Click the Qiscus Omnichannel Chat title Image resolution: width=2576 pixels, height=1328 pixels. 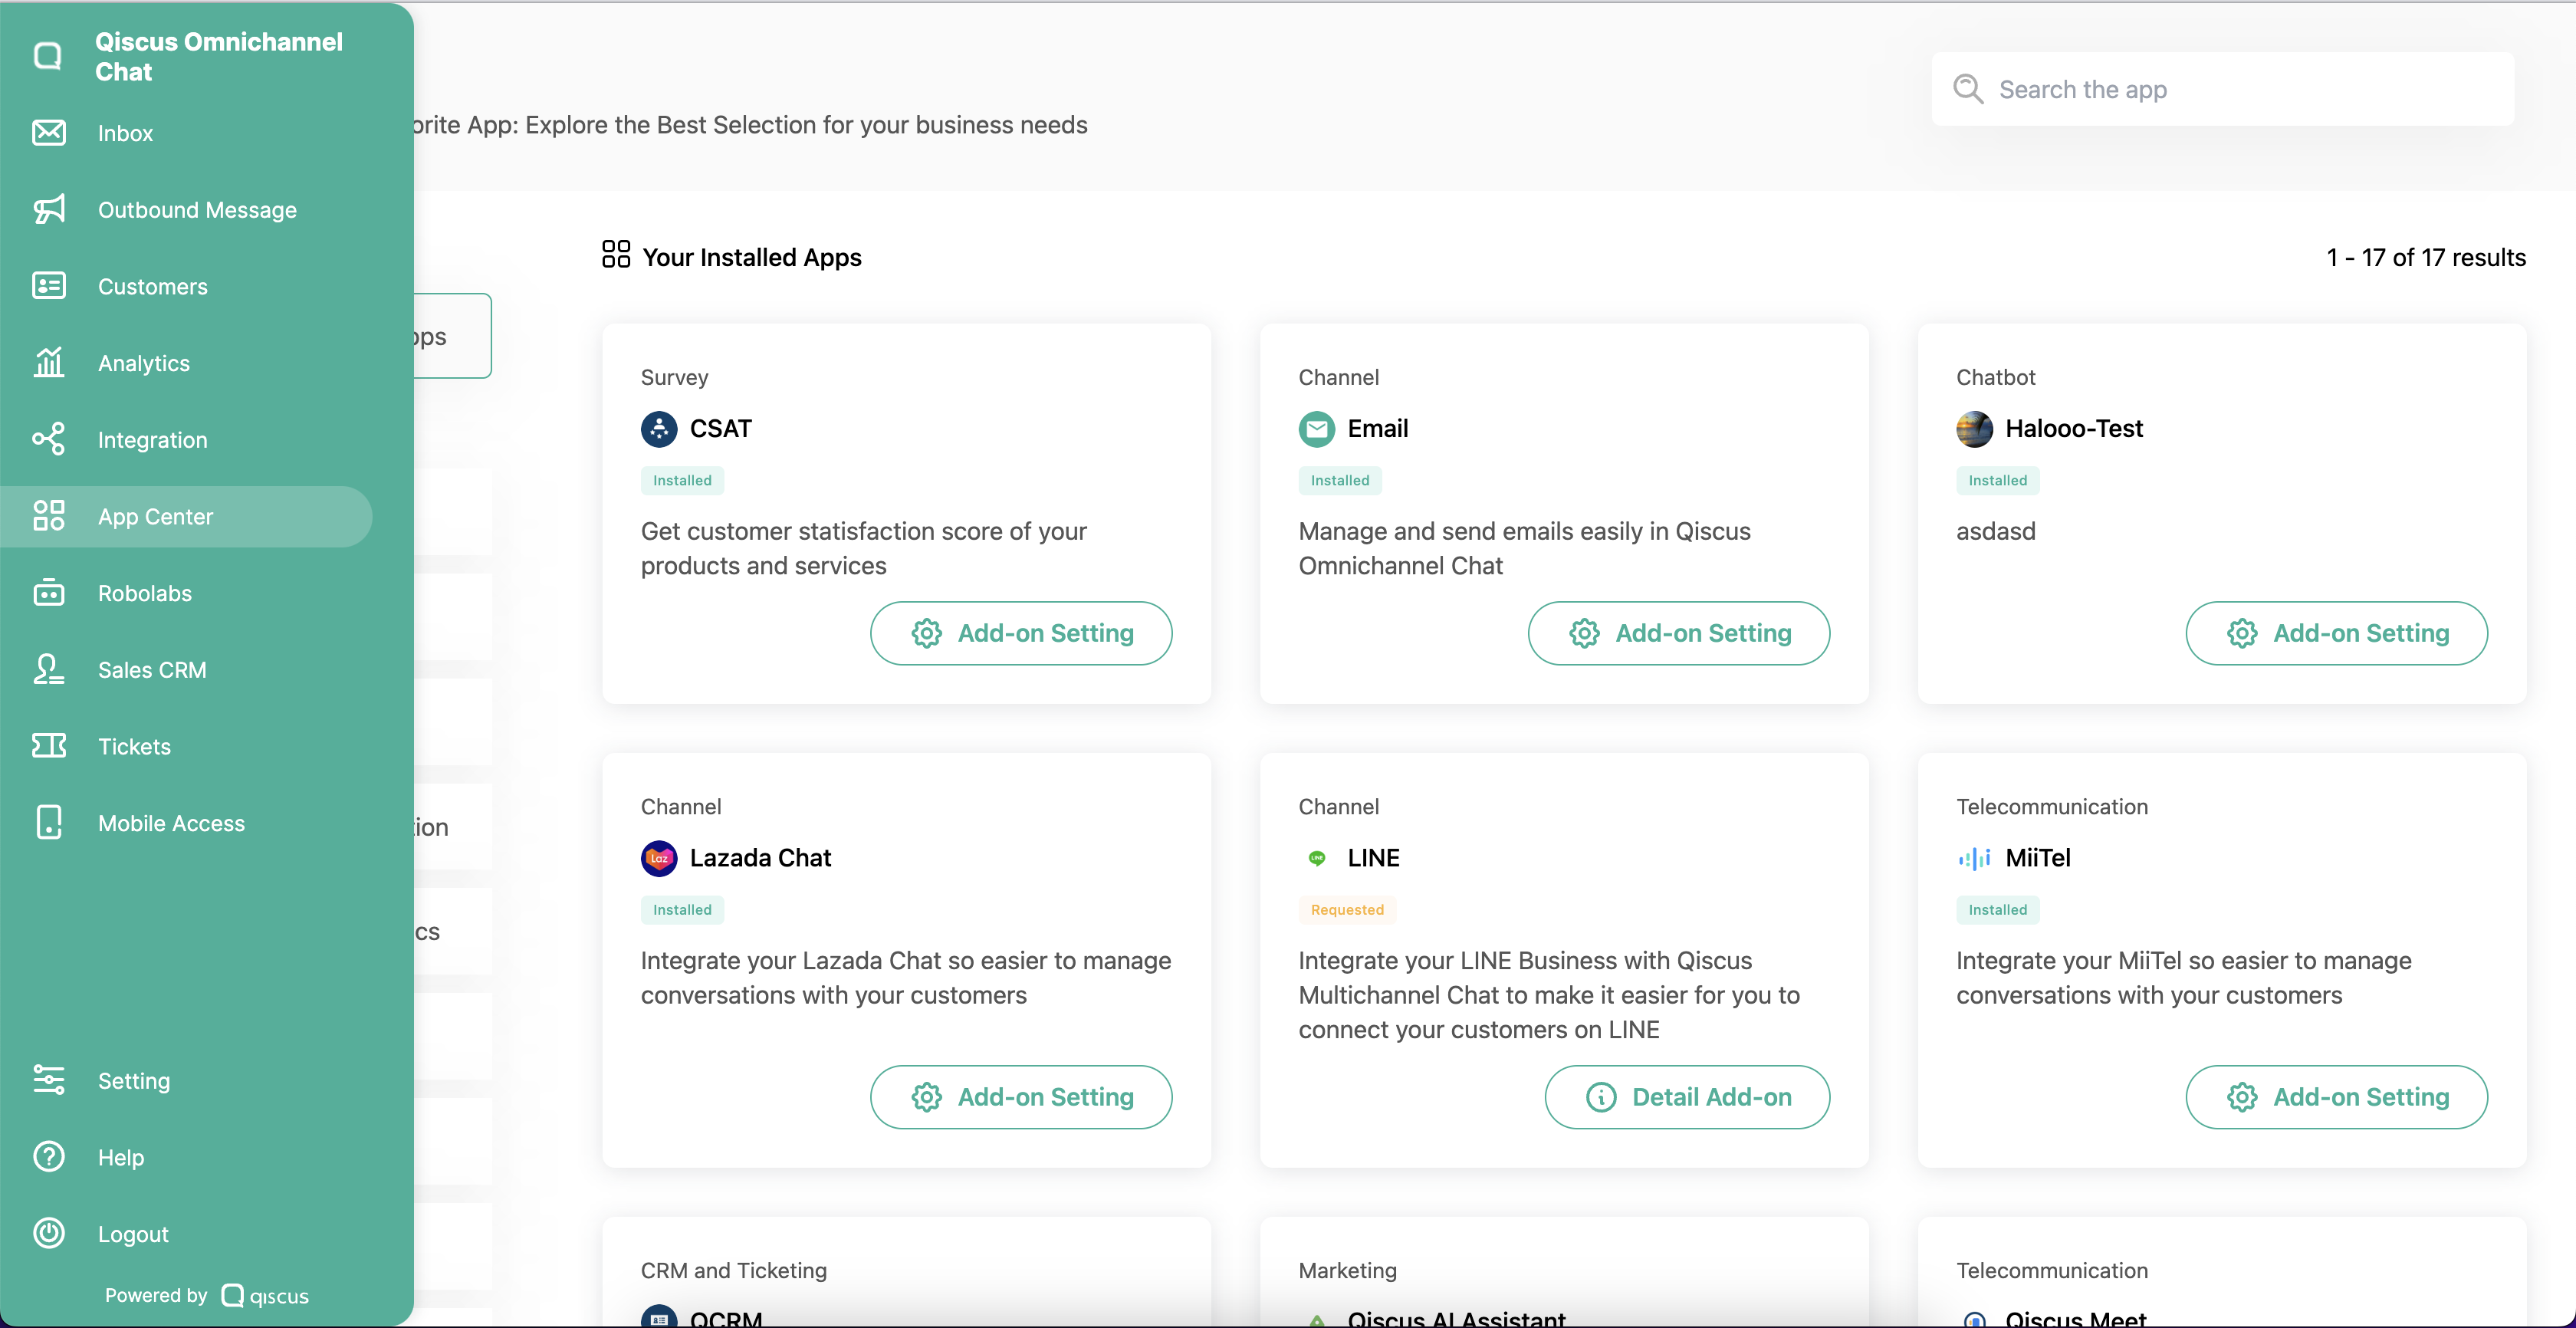pyautogui.click(x=219, y=56)
